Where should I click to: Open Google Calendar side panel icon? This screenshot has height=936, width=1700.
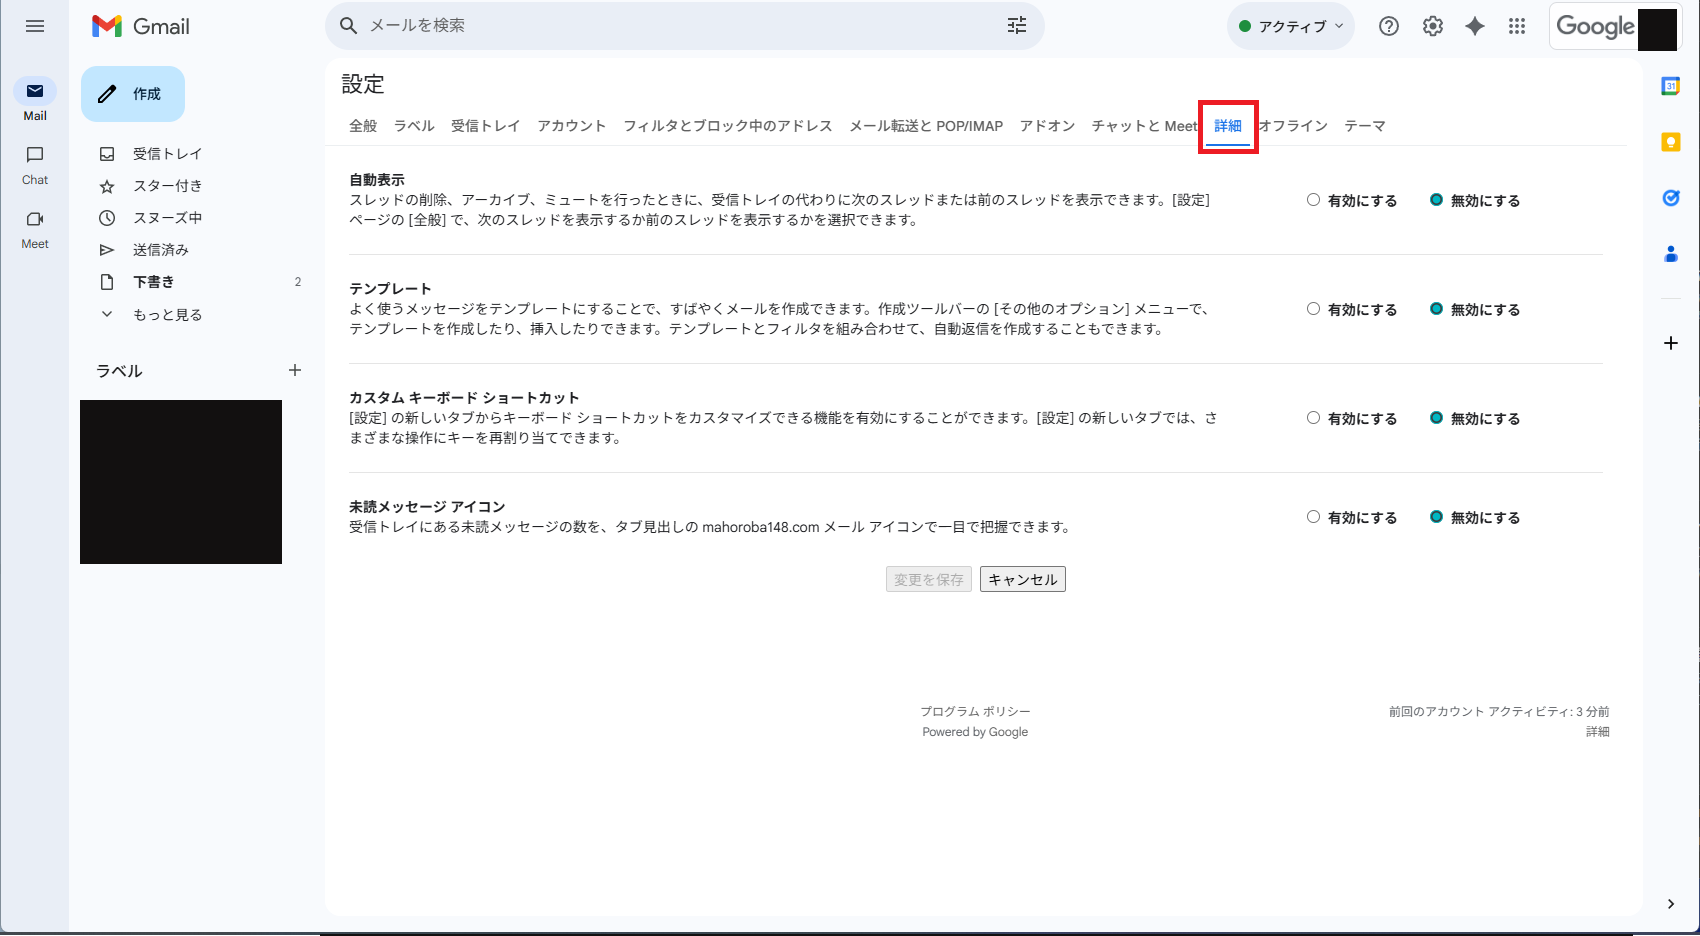(1670, 86)
